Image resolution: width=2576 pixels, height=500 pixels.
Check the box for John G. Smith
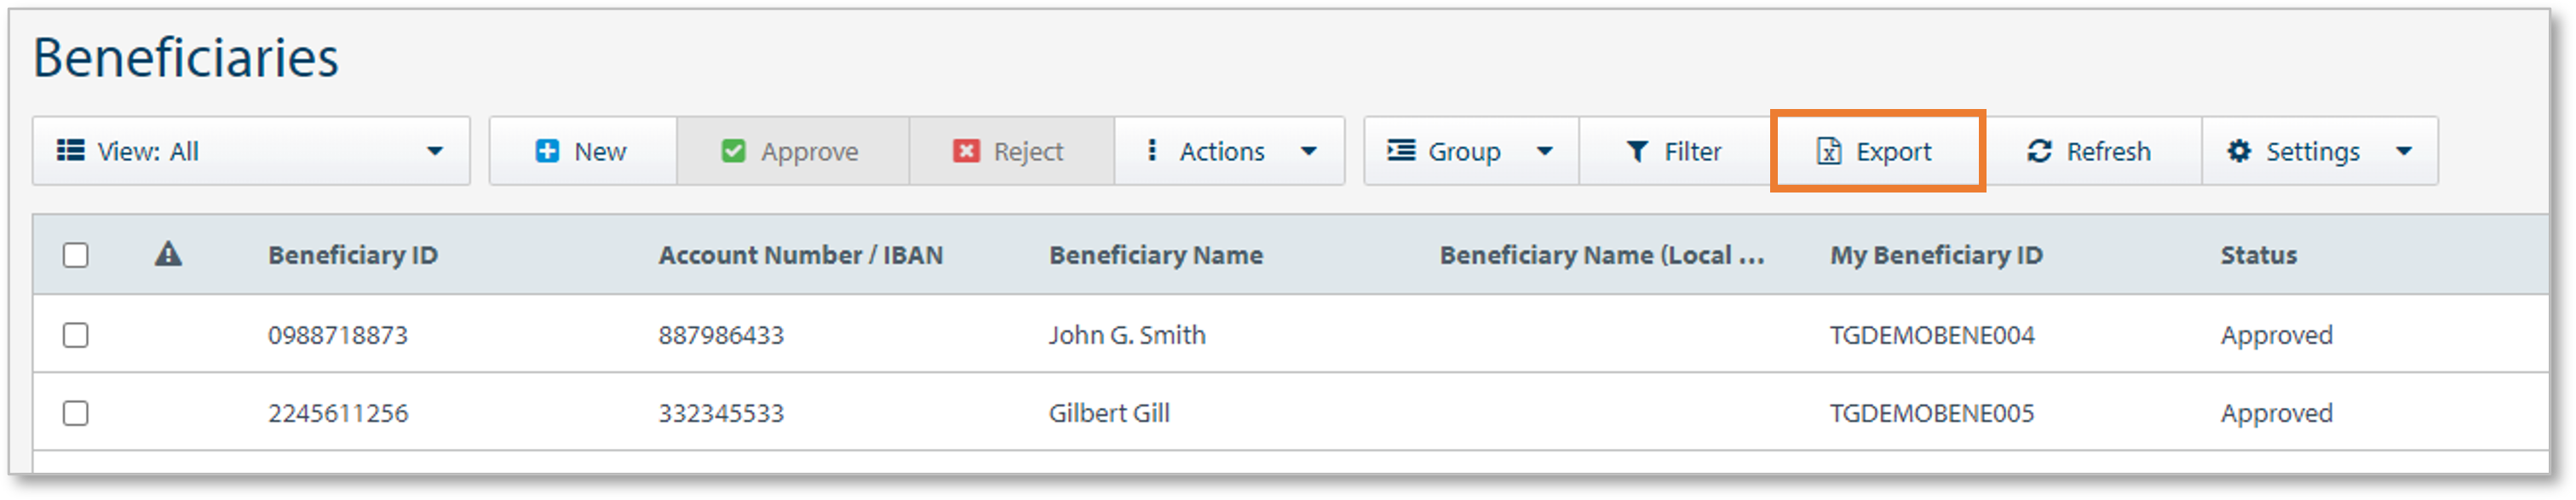76,335
